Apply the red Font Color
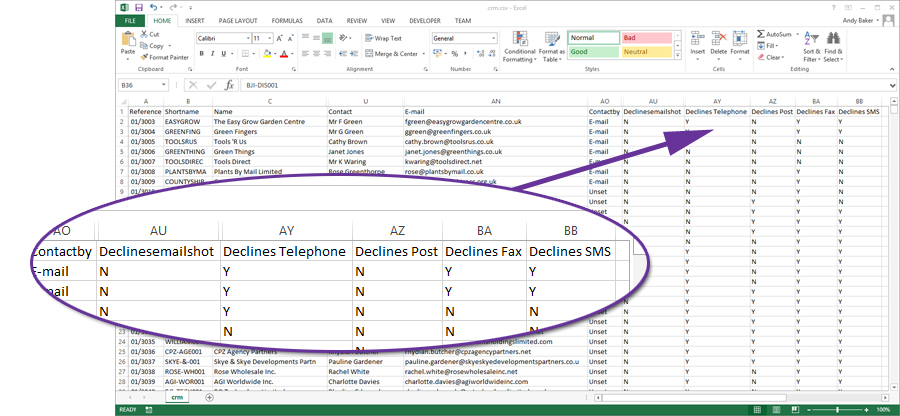This screenshot has width=900, height=416. (284, 54)
